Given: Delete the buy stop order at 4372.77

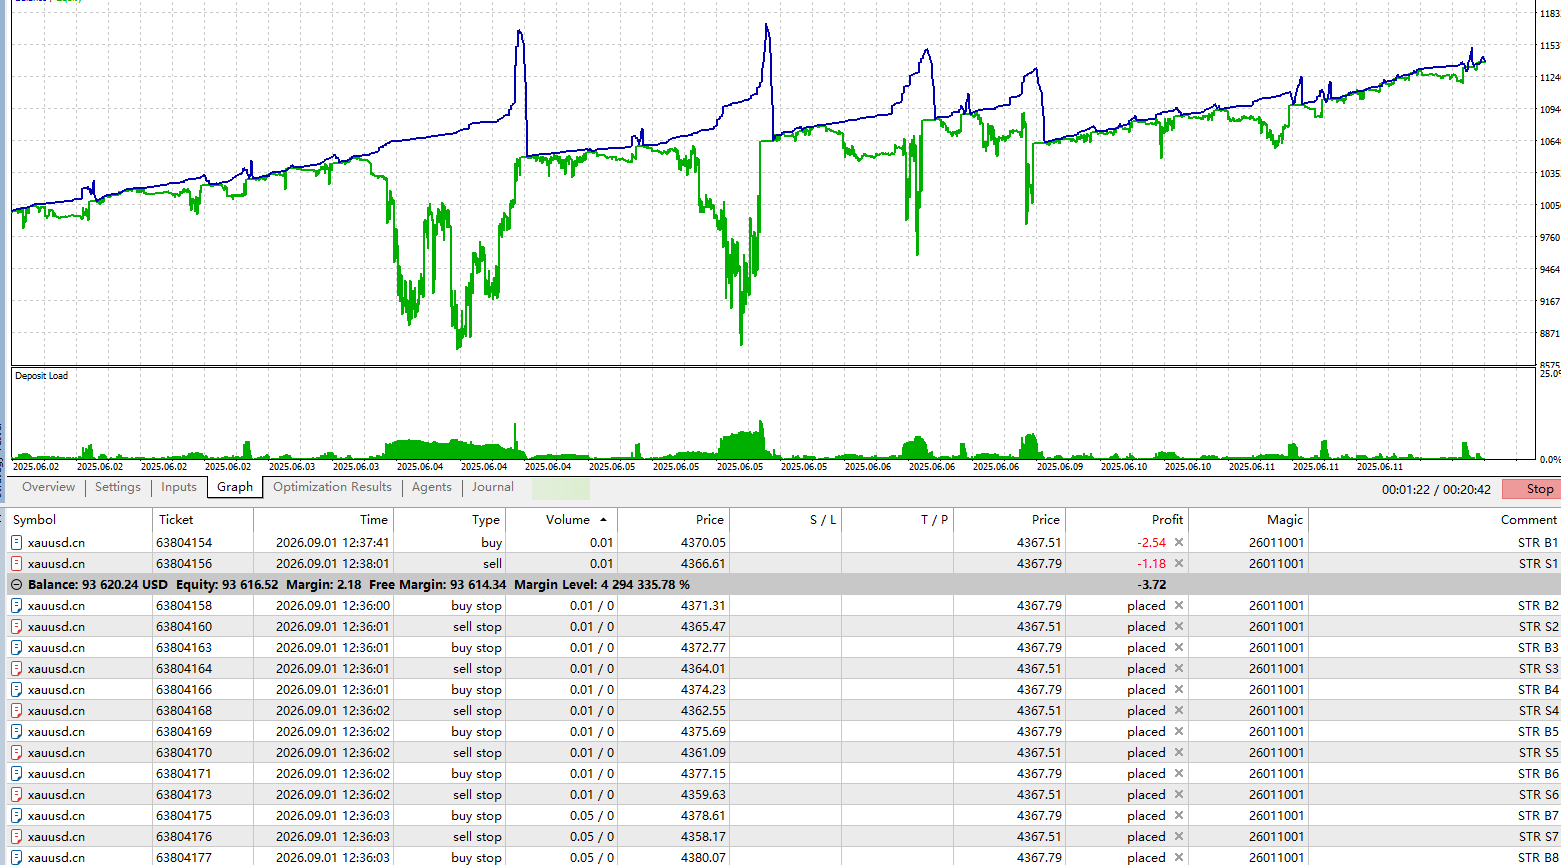Looking at the screenshot, I should coord(1178,648).
